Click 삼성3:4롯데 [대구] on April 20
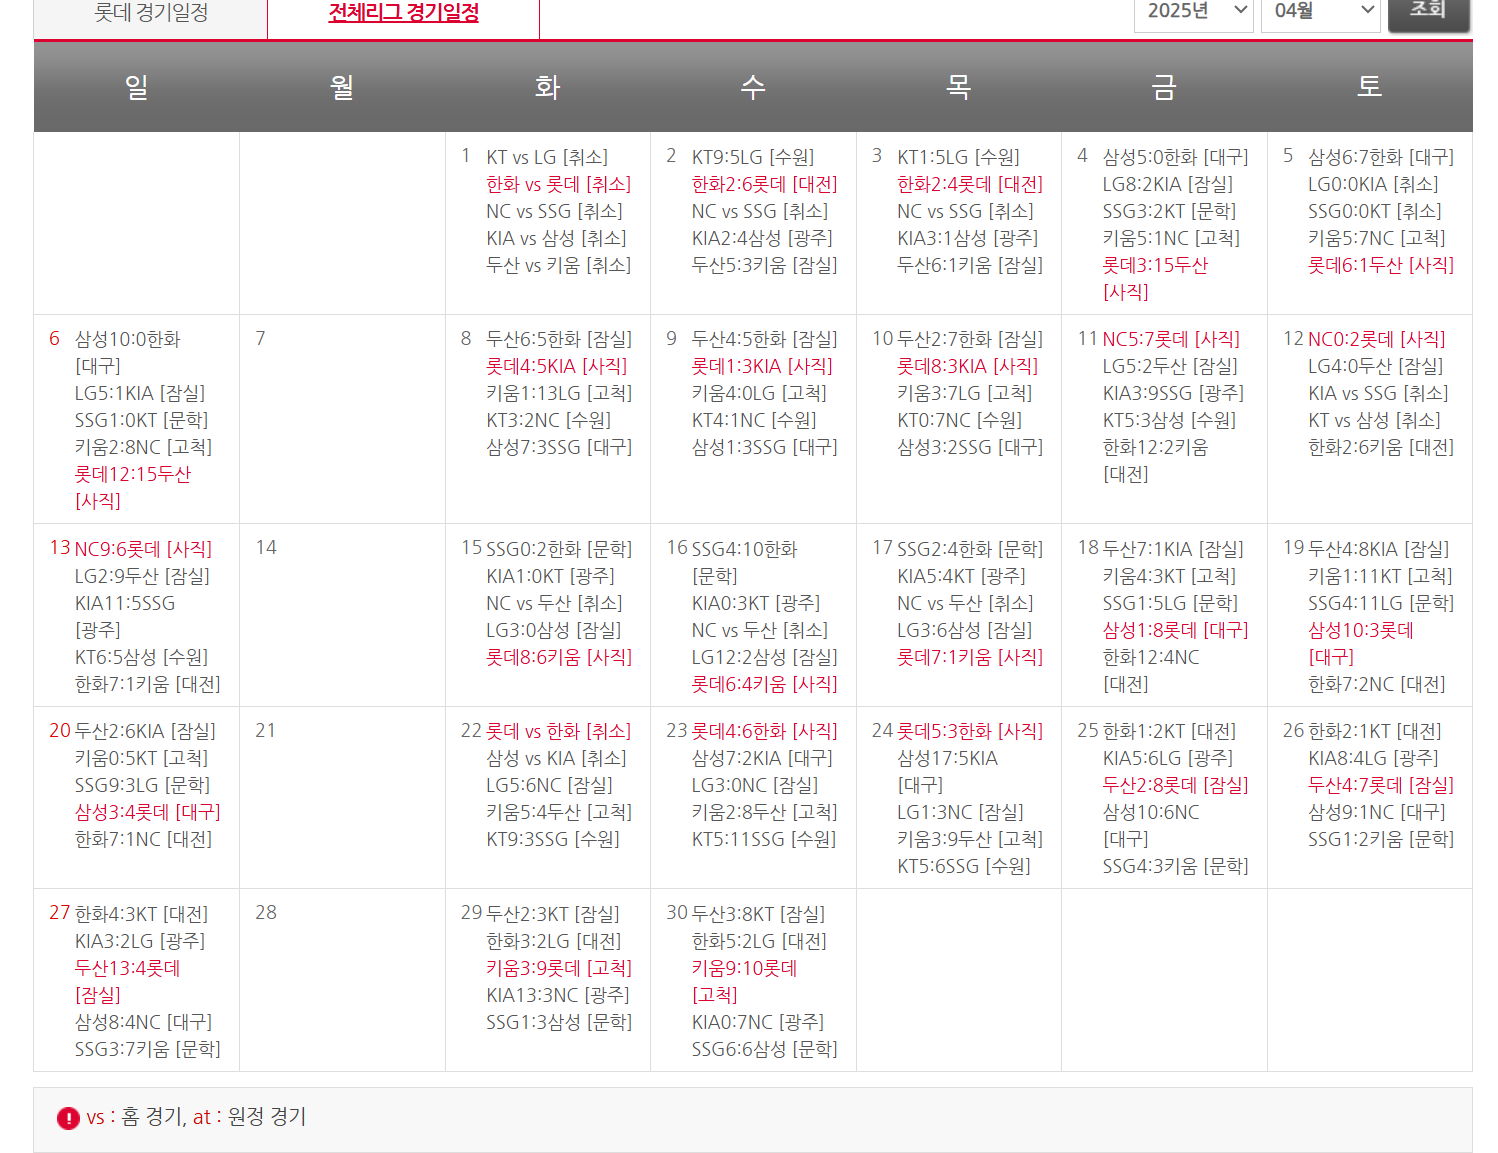1498x1153 pixels. (x=148, y=812)
